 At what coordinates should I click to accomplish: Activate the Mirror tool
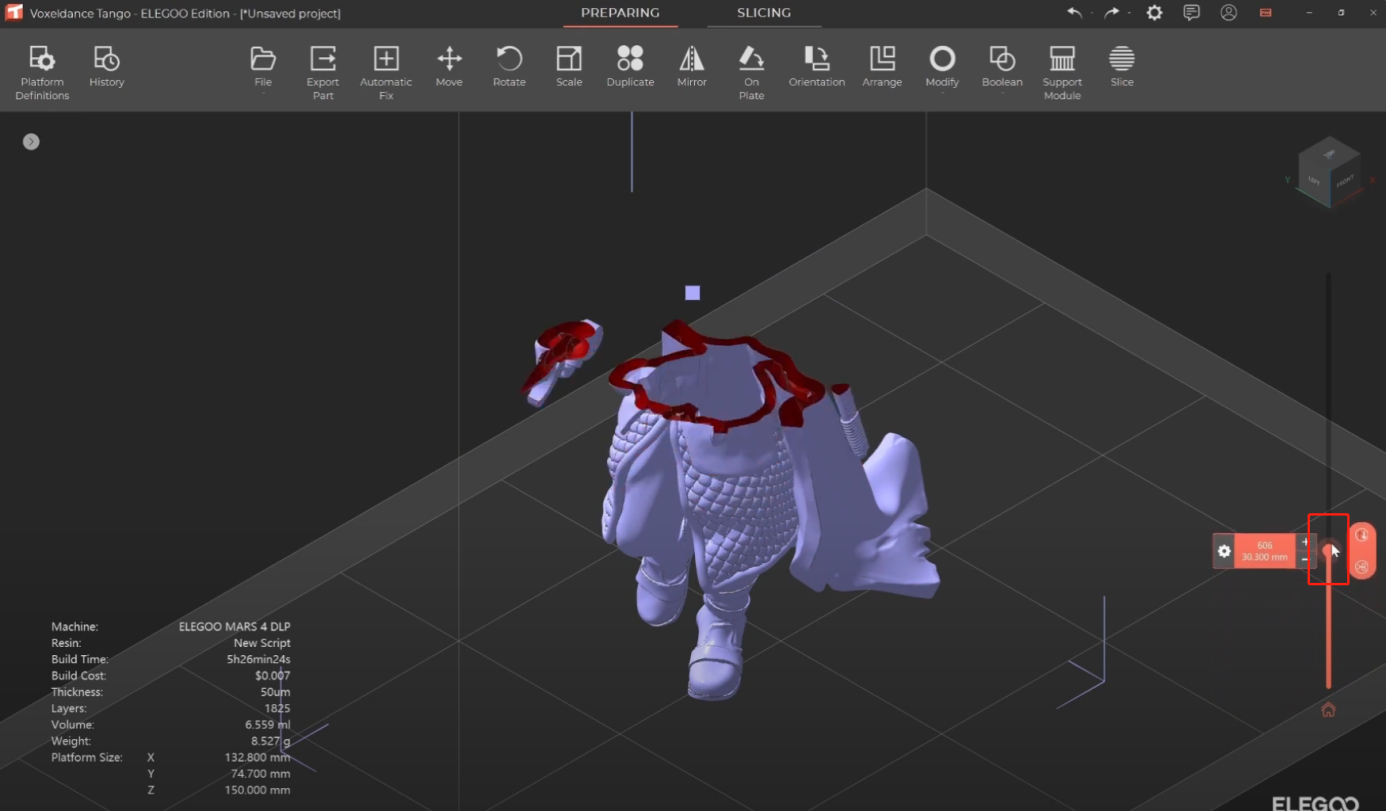pyautogui.click(x=691, y=67)
